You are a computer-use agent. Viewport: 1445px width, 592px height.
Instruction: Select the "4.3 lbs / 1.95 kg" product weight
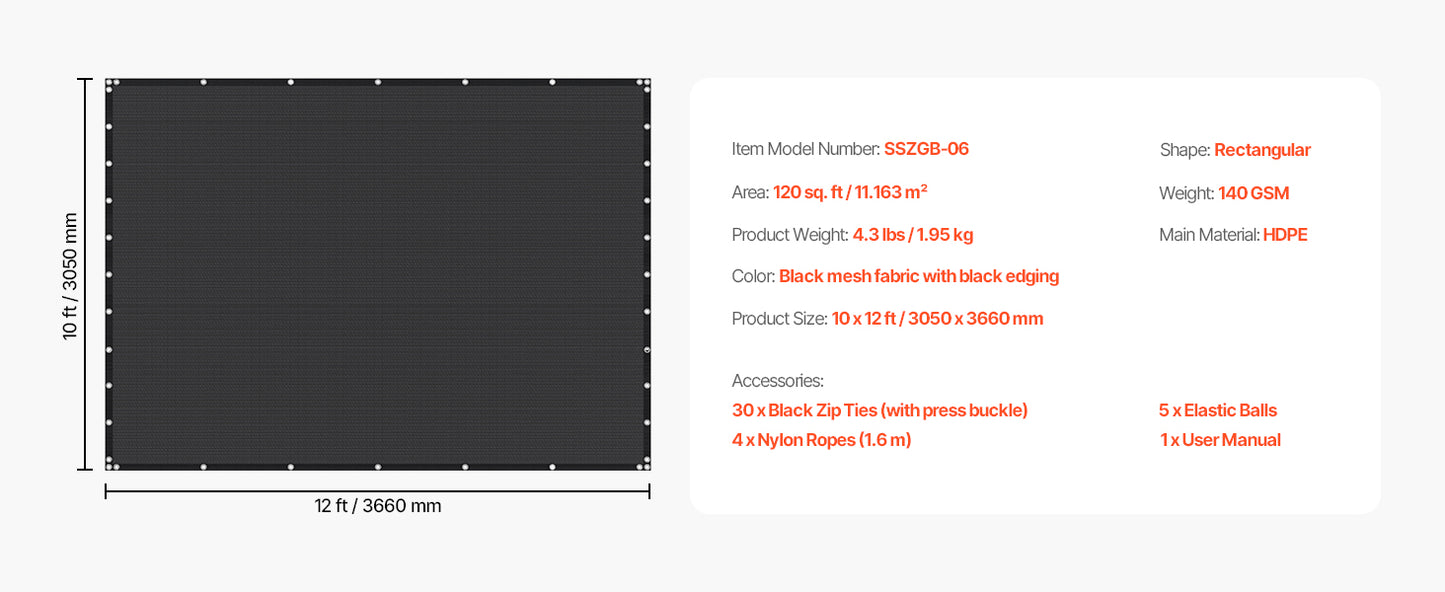(x=912, y=235)
